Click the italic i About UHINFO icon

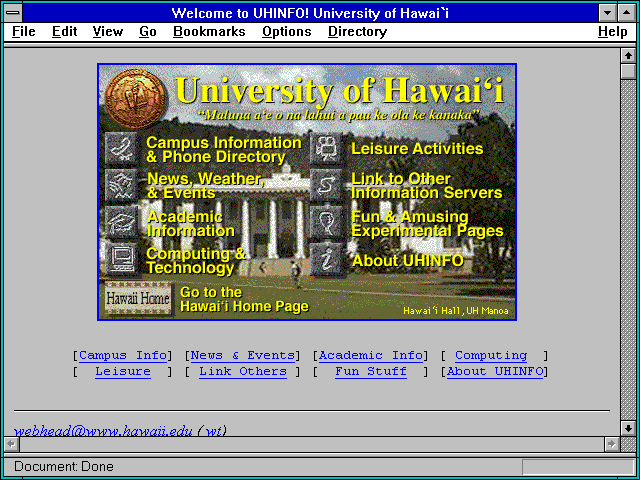click(326, 260)
